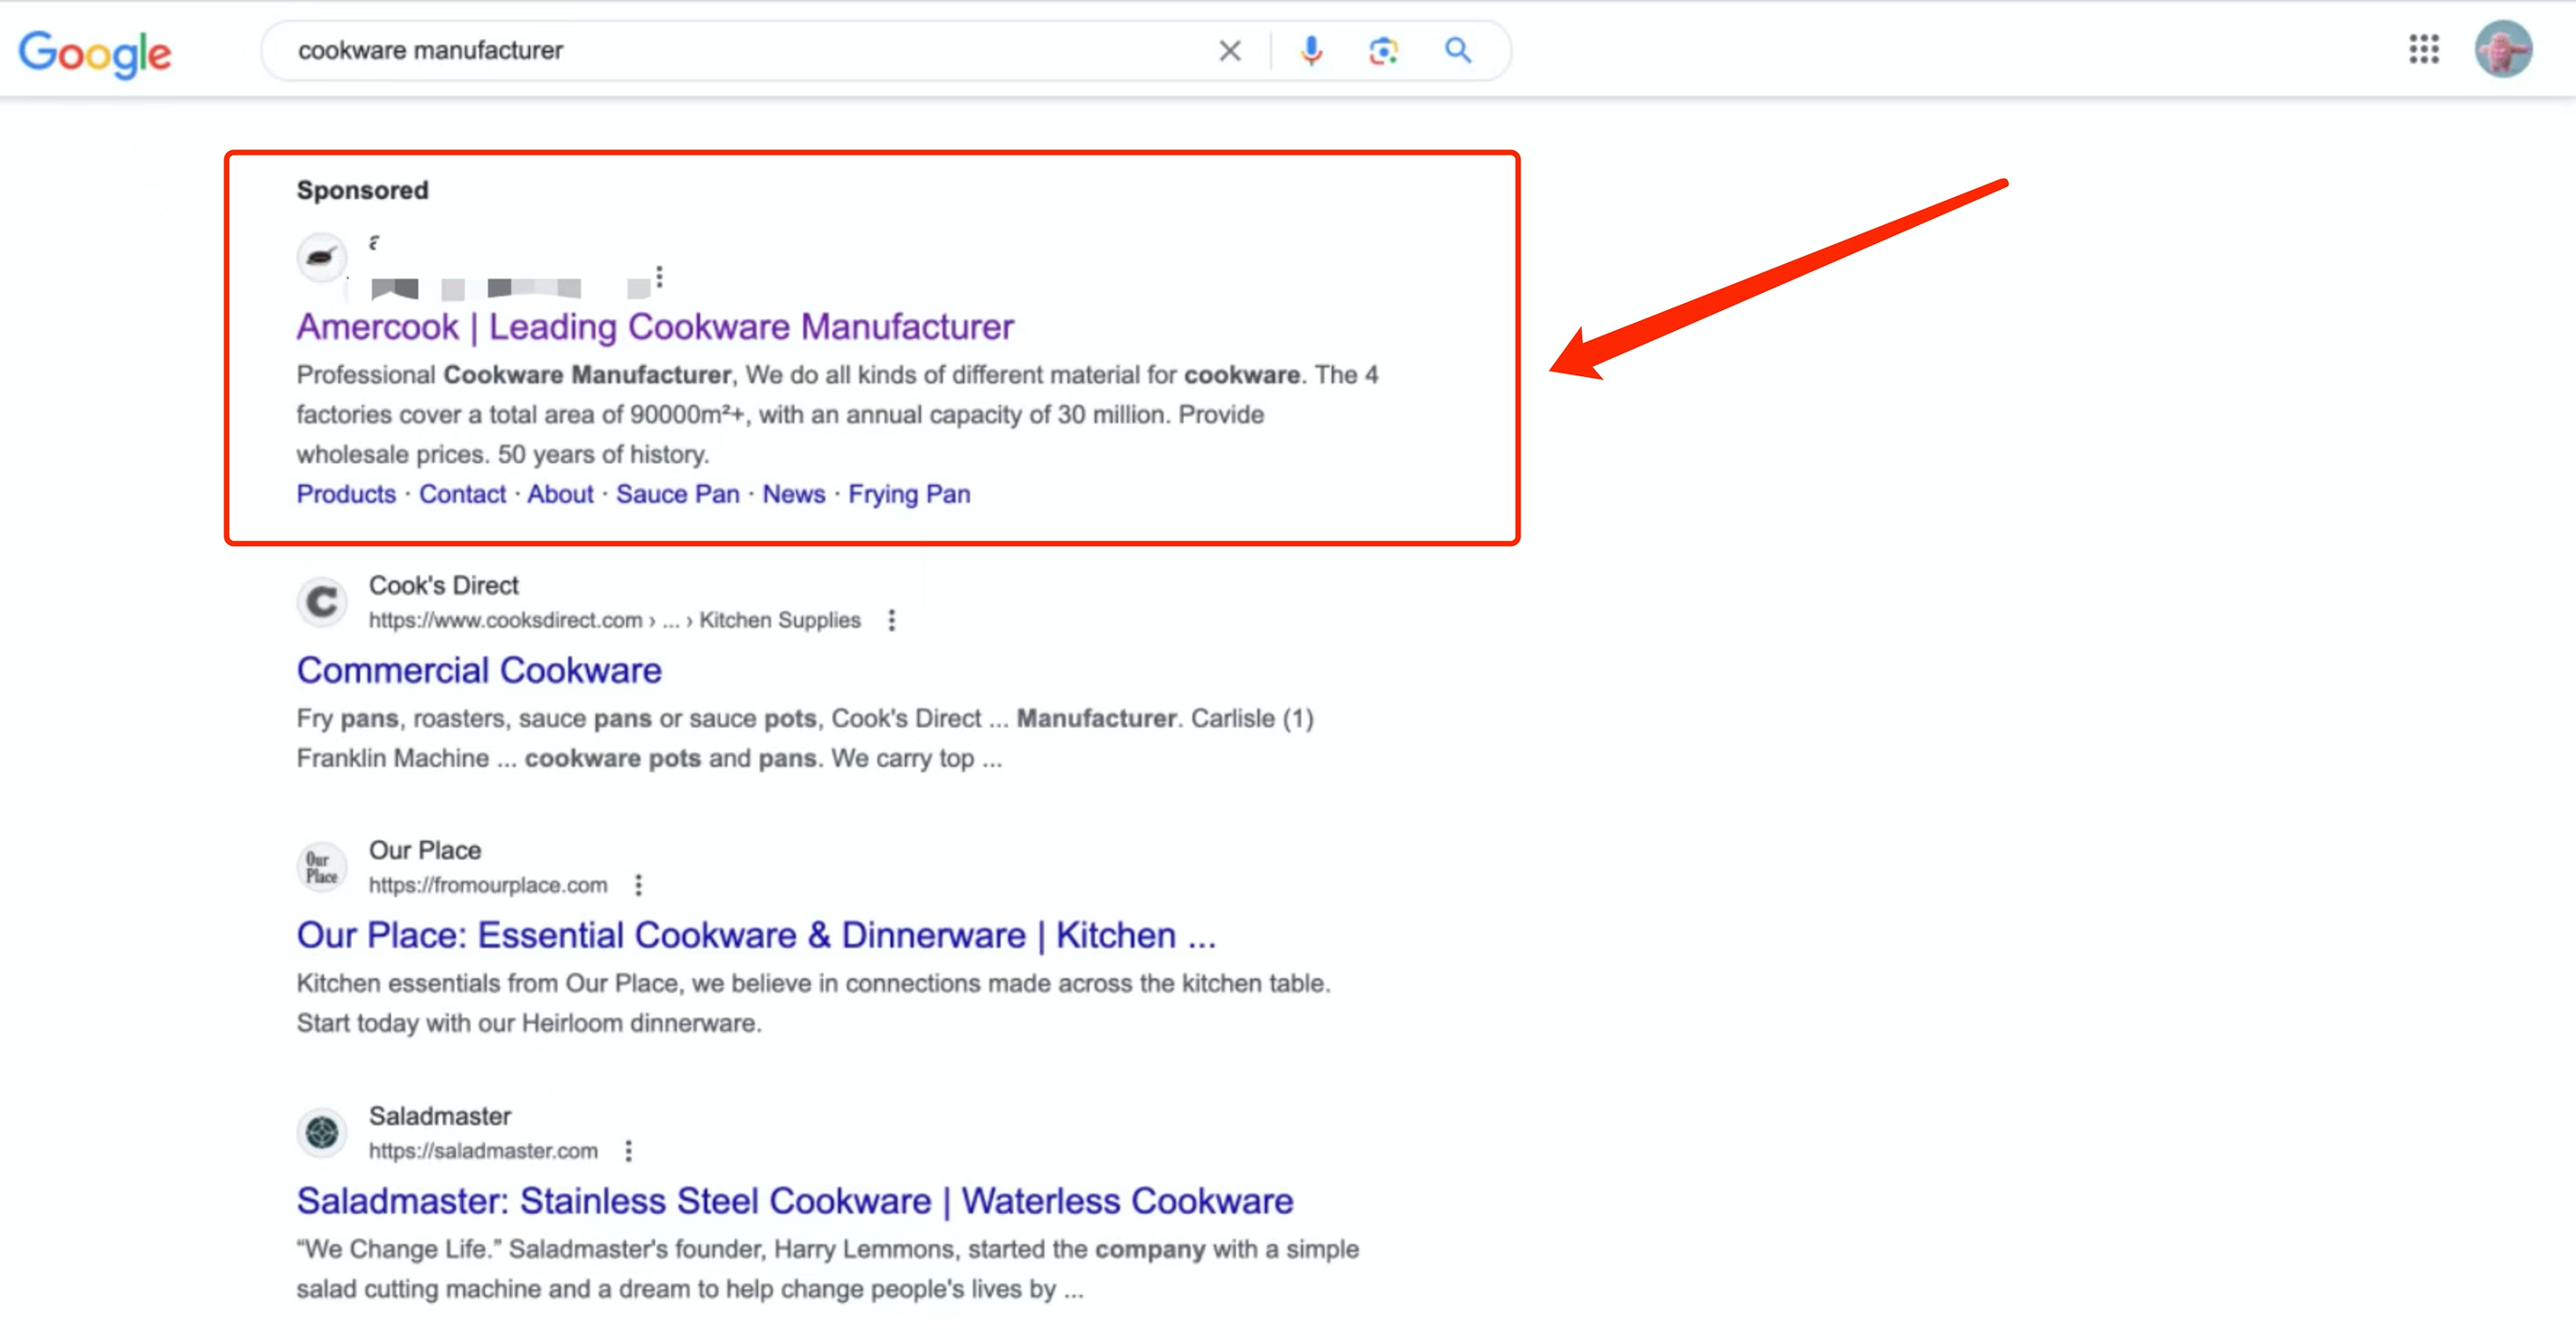The height and width of the screenshot is (1340, 2576).
Task: Clear the search box with X
Action: tap(1230, 50)
